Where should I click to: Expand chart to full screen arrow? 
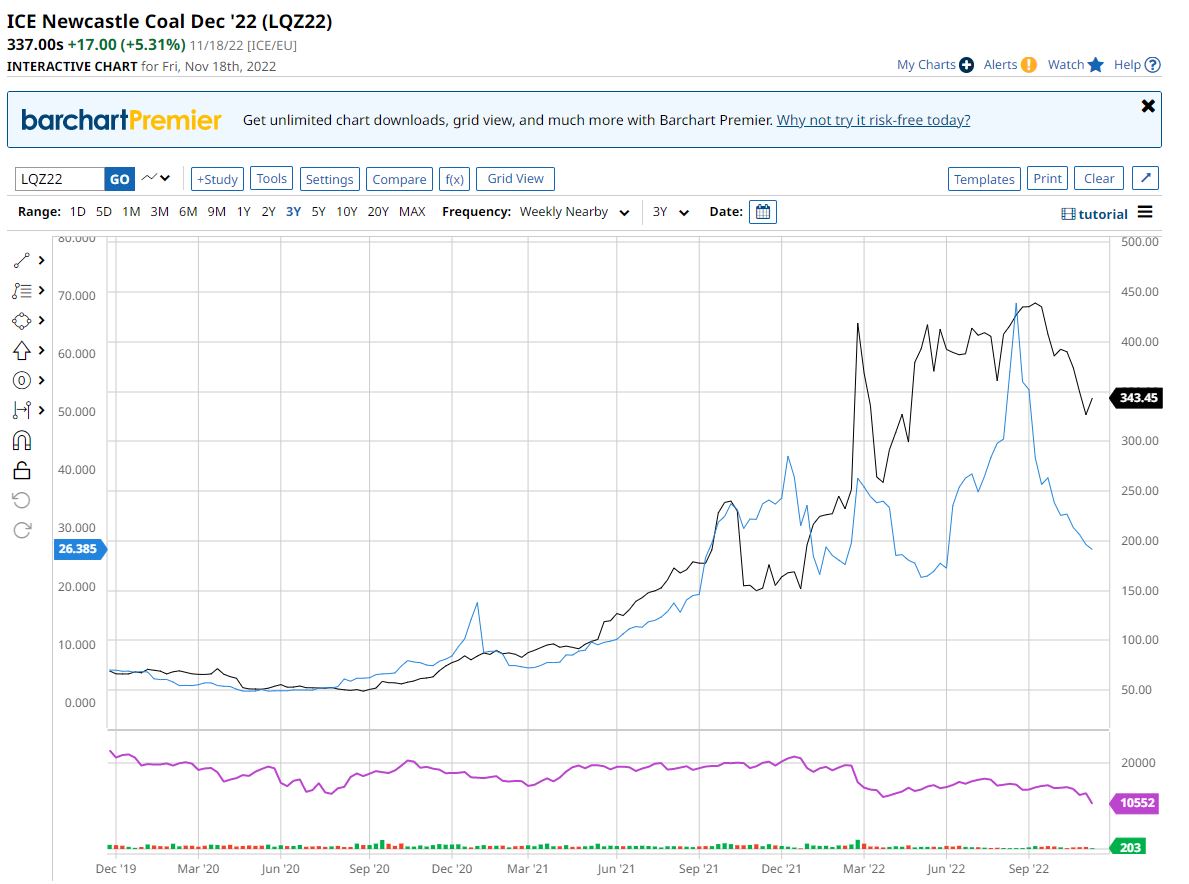pyautogui.click(x=1145, y=179)
